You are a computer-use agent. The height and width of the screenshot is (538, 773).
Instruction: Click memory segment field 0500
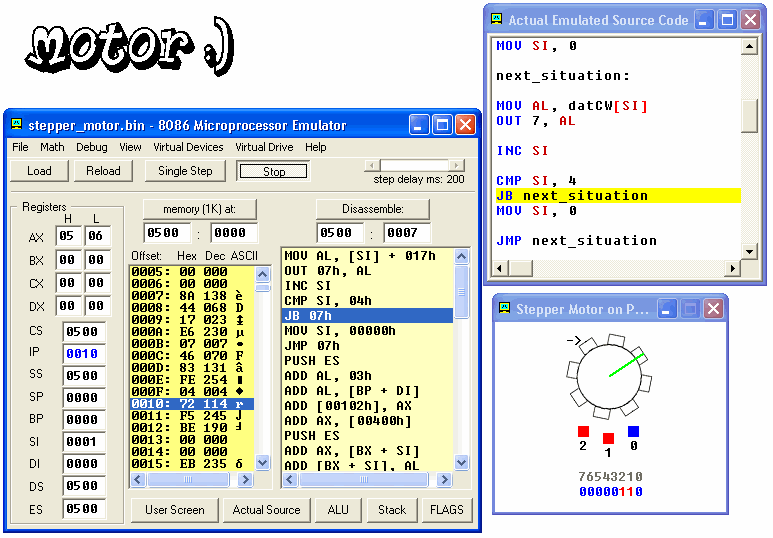(x=167, y=233)
